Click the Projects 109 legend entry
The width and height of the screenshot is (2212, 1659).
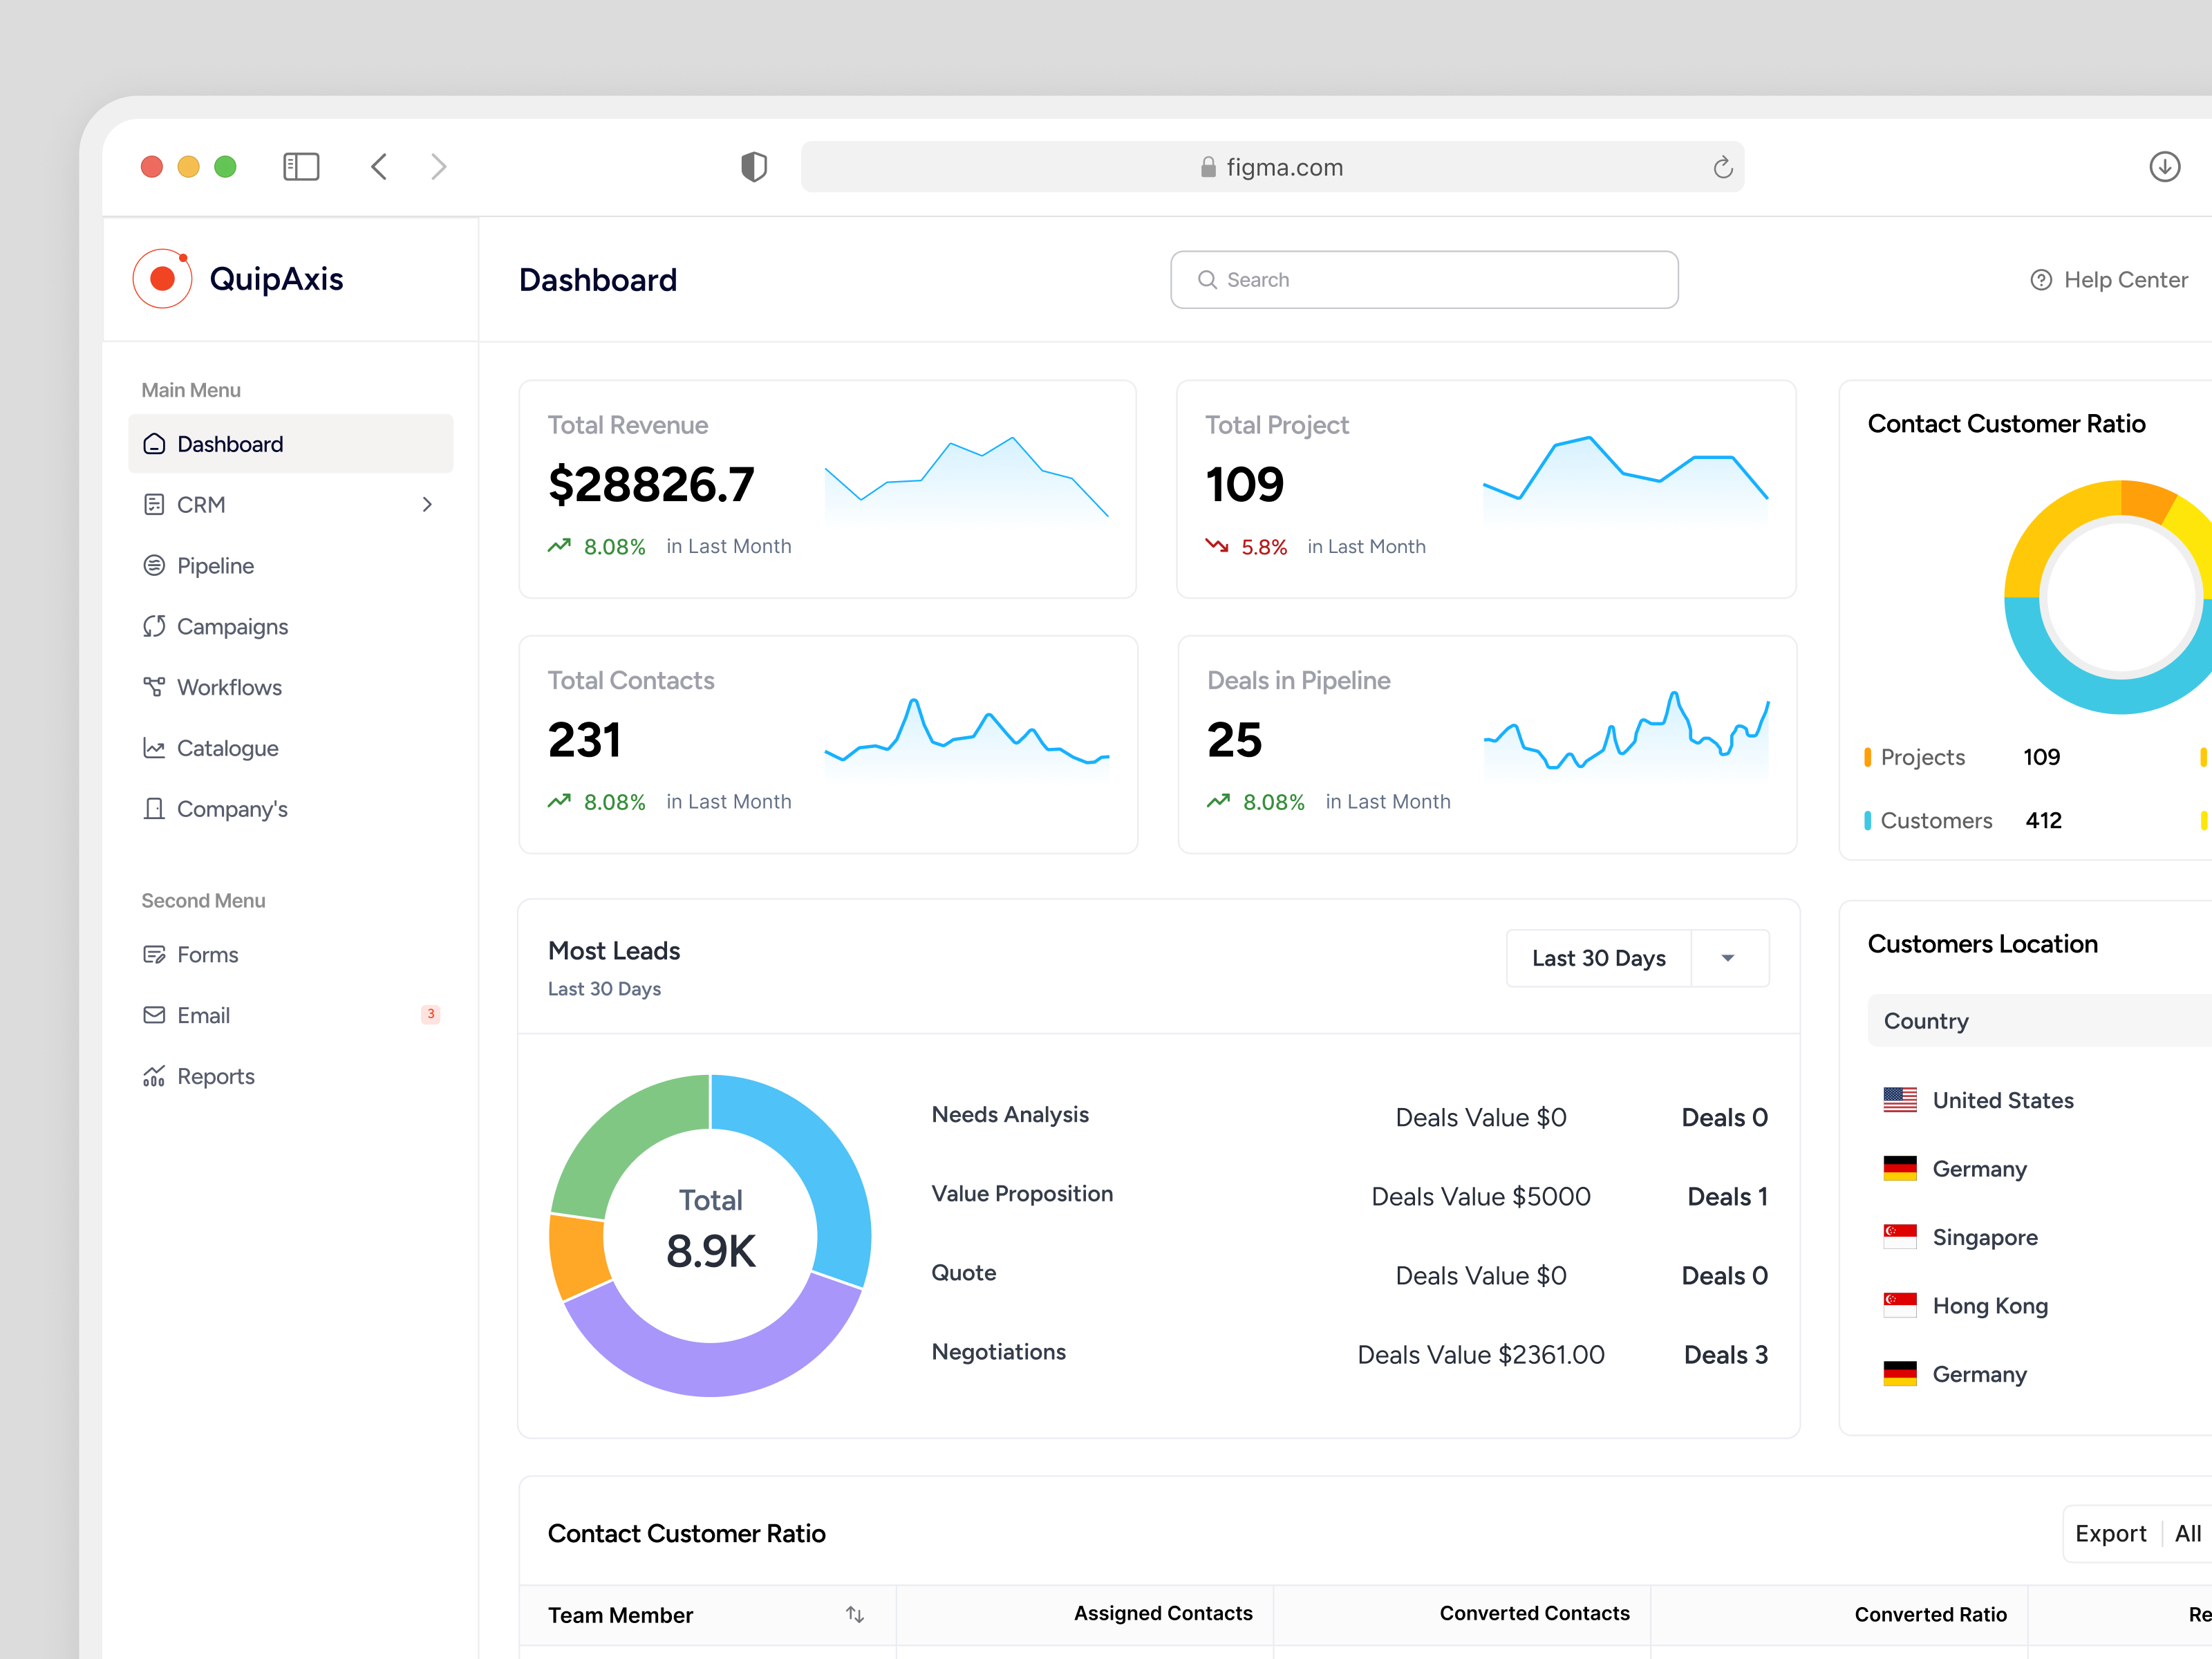1962,757
